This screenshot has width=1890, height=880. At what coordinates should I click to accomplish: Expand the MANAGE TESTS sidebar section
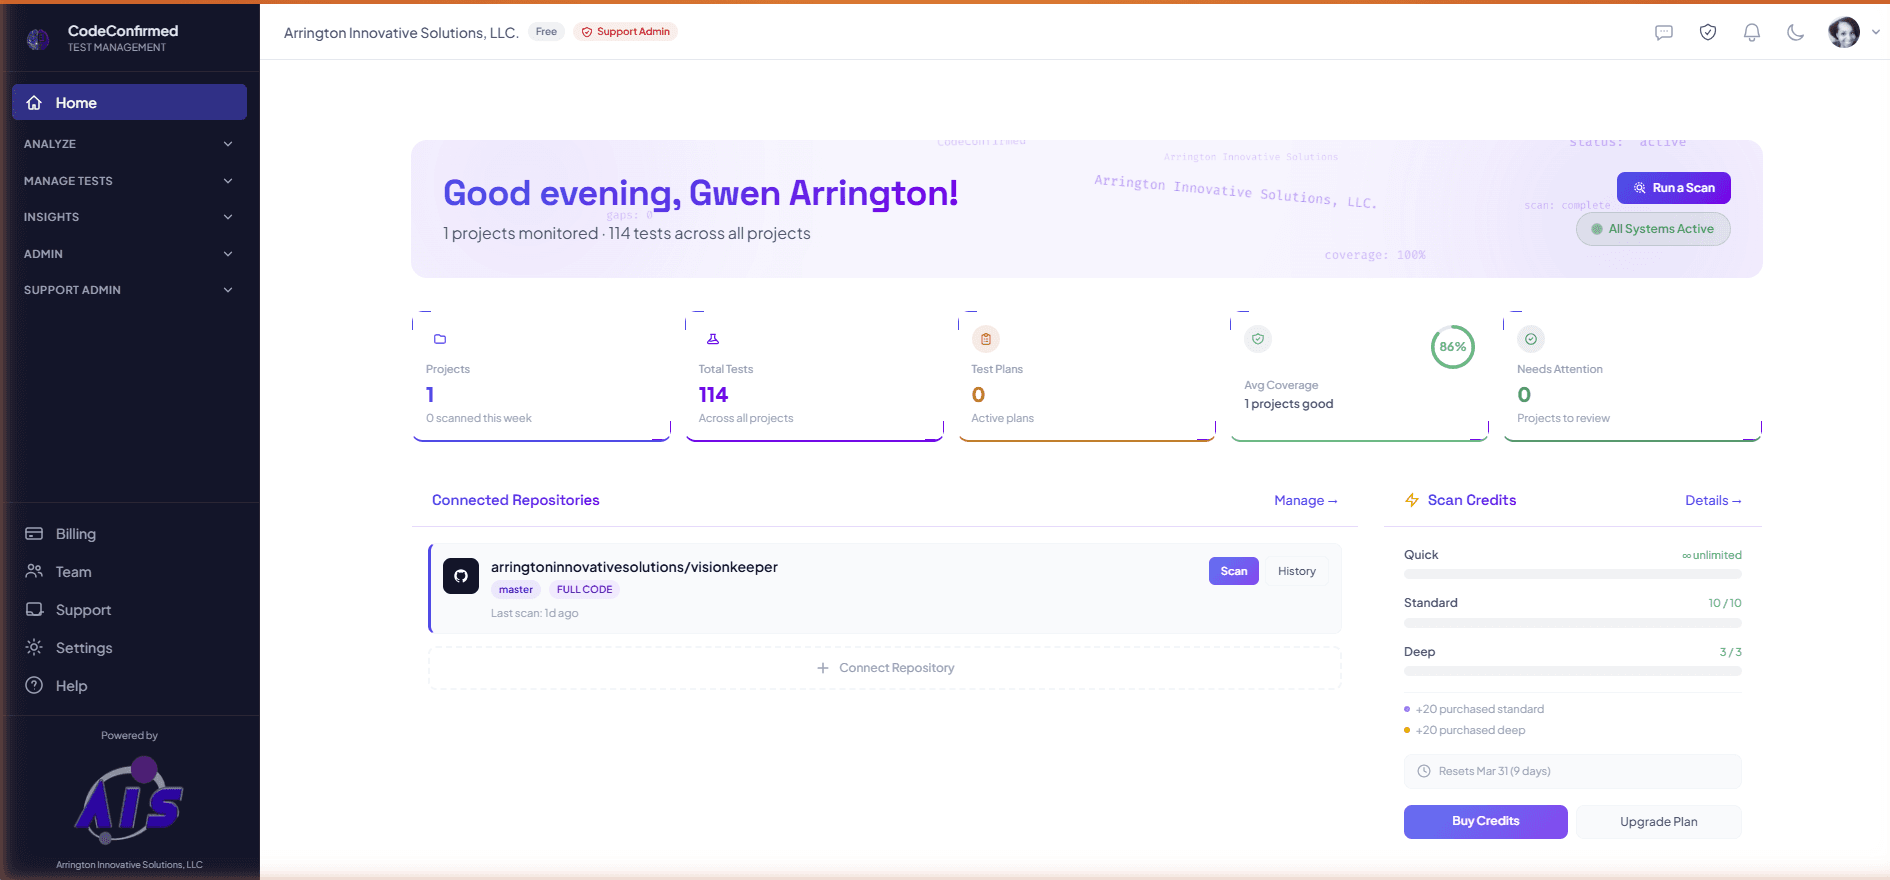(129, 181)
